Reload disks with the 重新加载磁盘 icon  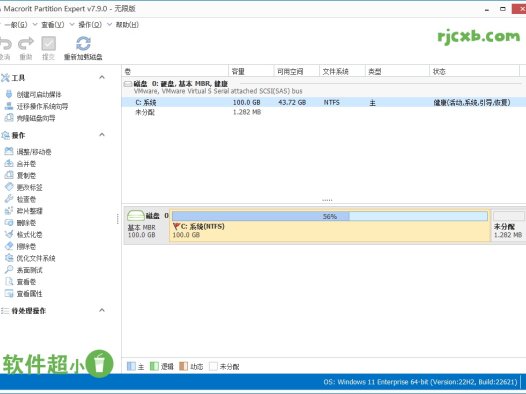pos(83,44)
